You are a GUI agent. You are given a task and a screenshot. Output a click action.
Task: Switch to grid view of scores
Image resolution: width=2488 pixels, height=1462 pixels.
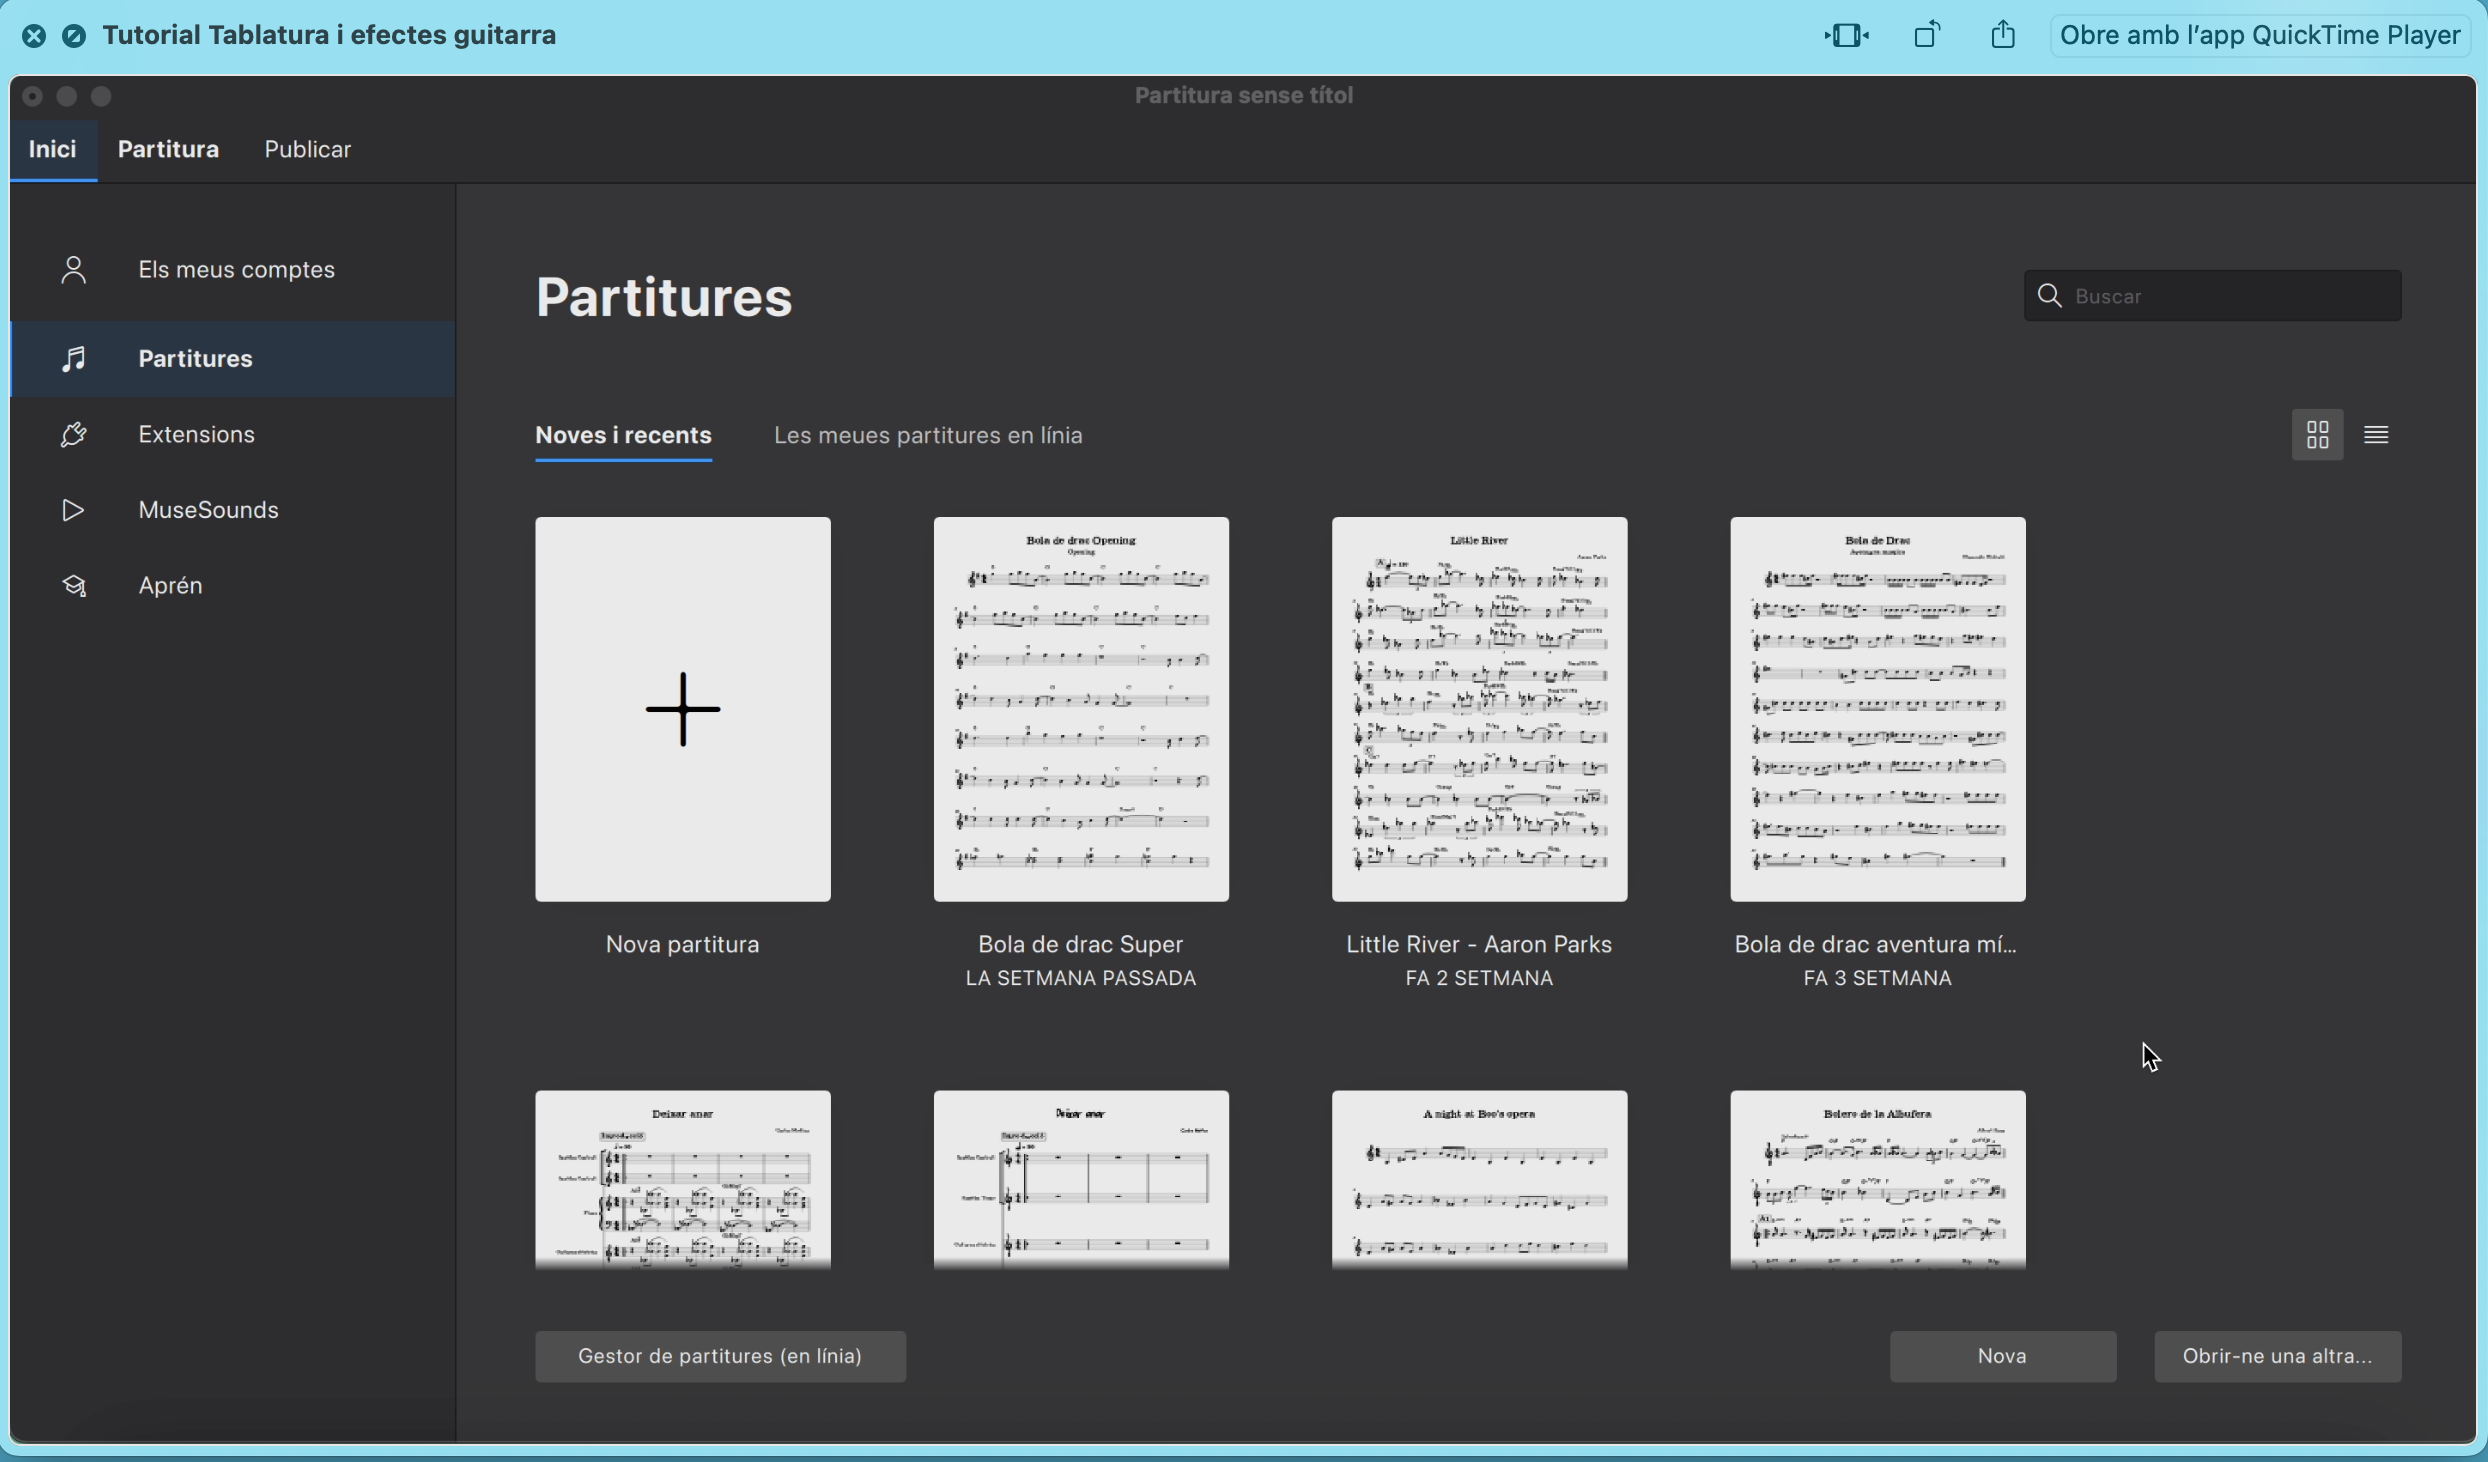[x=2317, y=435]
